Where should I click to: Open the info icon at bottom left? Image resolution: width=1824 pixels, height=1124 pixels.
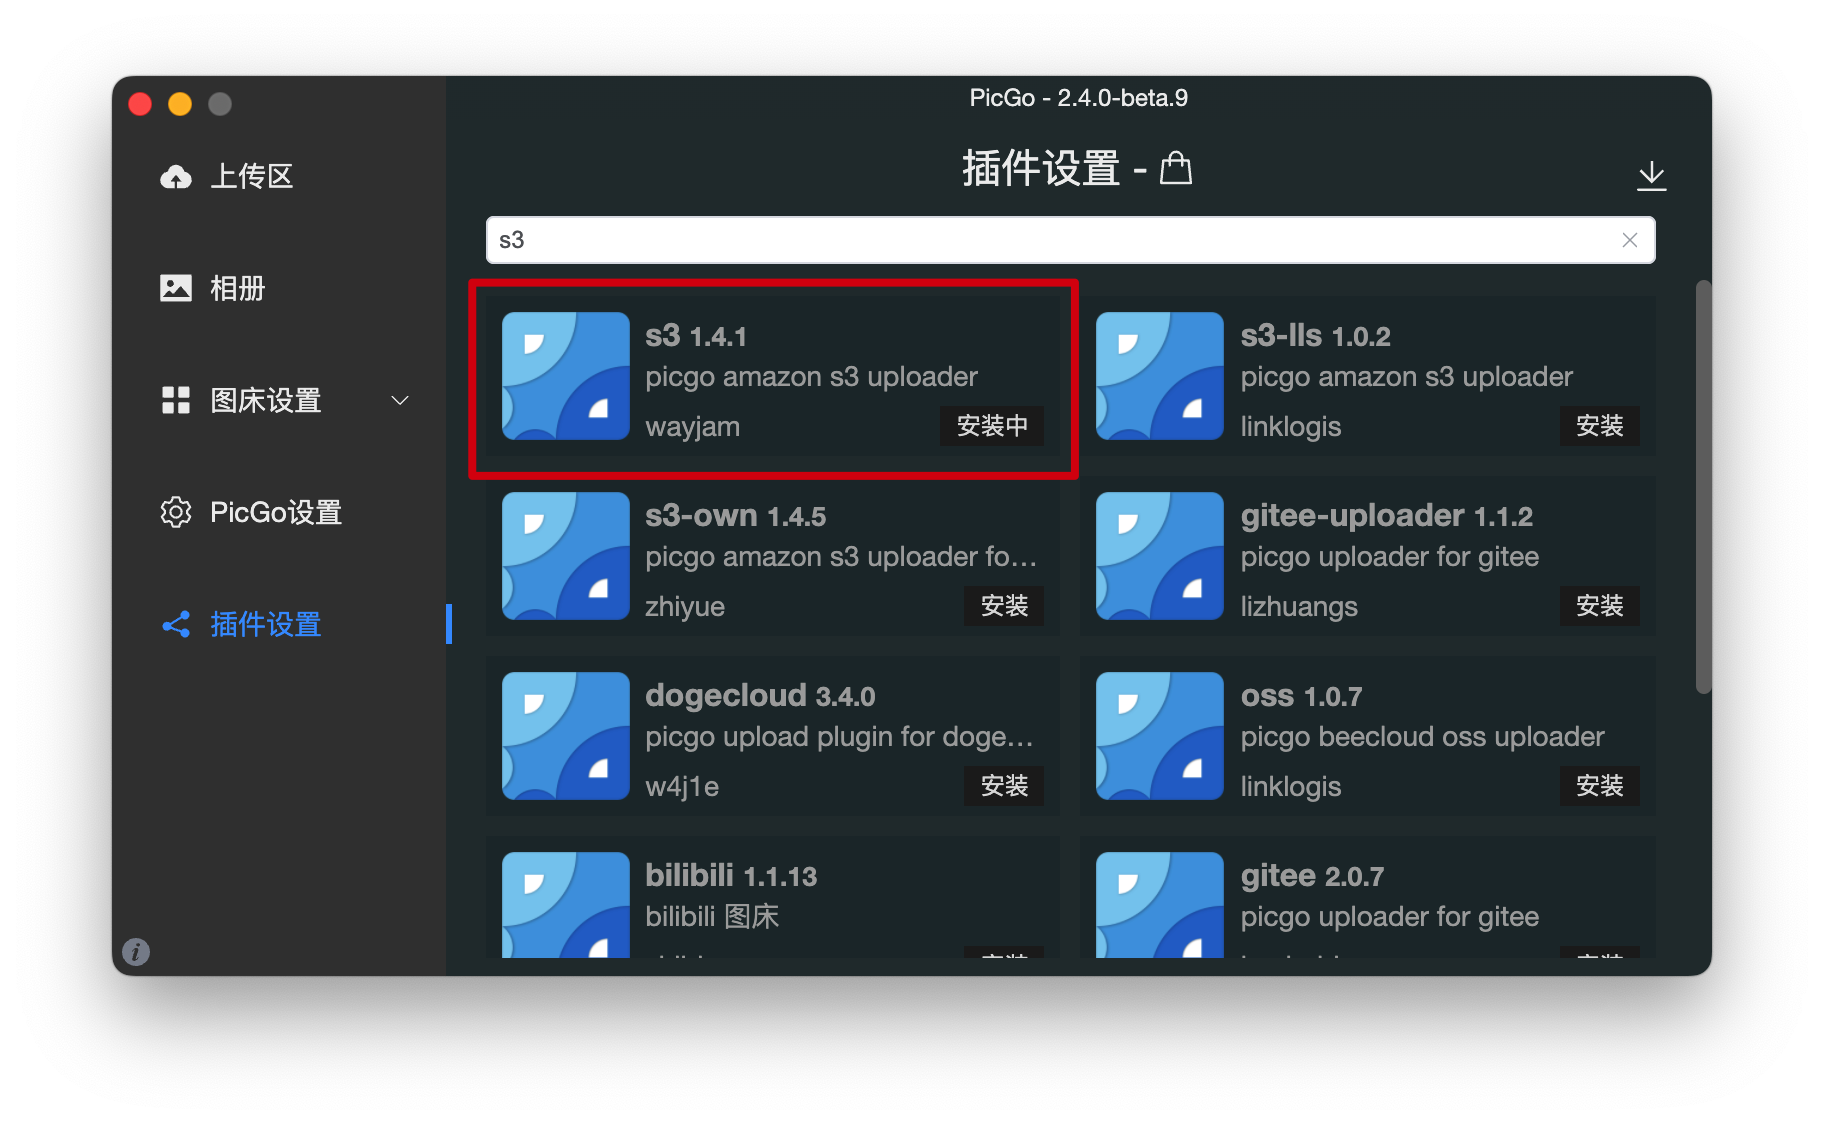pyautogui.click(x=136, y=951)
